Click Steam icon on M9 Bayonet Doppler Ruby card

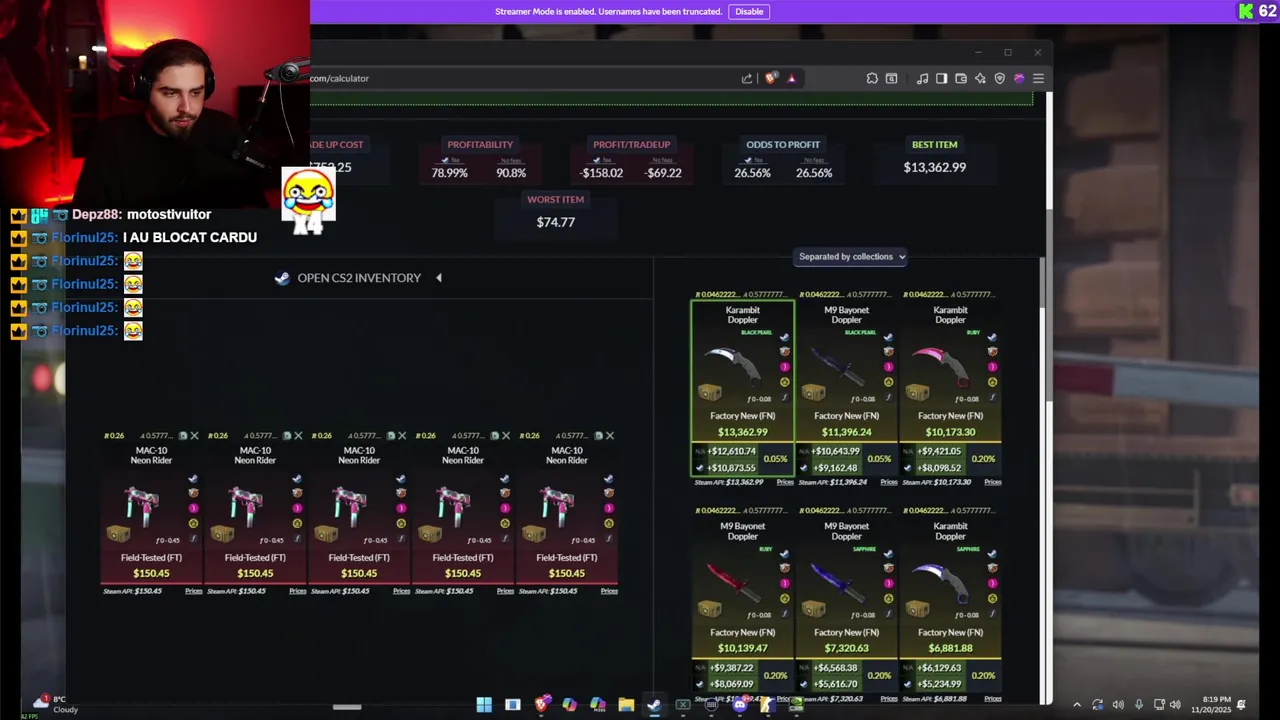[784, 554]
